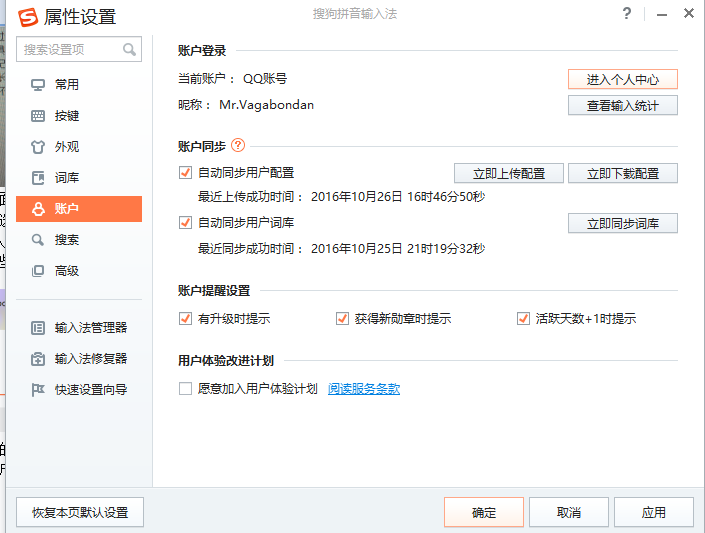Click the 搜狗拼音输入法 title text
Viewport: 705px width, 533px height.
pos(355,14)
